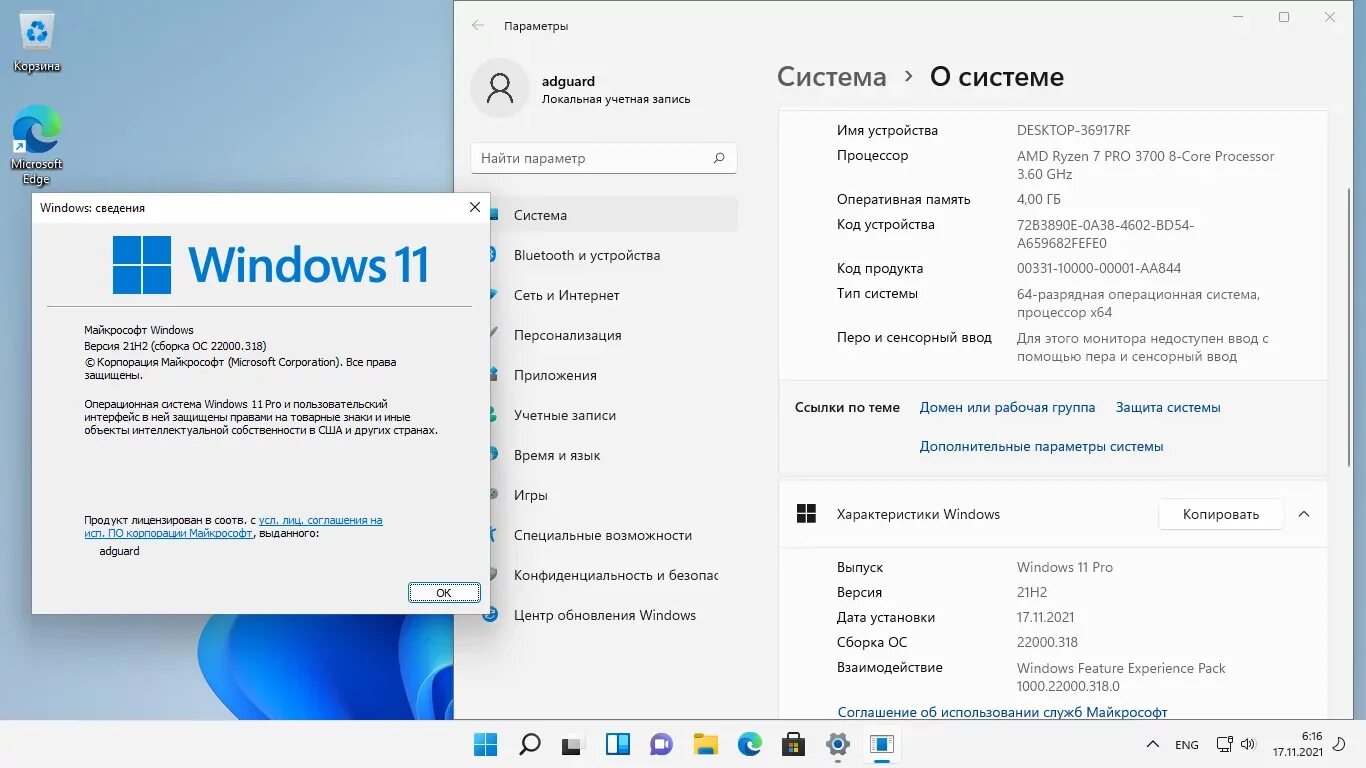This screenshot has width=1366, height=768.
Task: Open the Recycle Bin (Корзина) desktop icon
Action: click(x=37, y=43)
